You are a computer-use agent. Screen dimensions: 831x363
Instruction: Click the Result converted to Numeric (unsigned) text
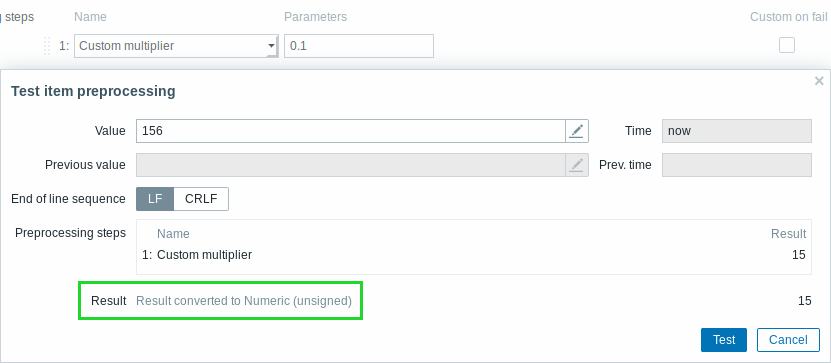(x=244, y=301)
